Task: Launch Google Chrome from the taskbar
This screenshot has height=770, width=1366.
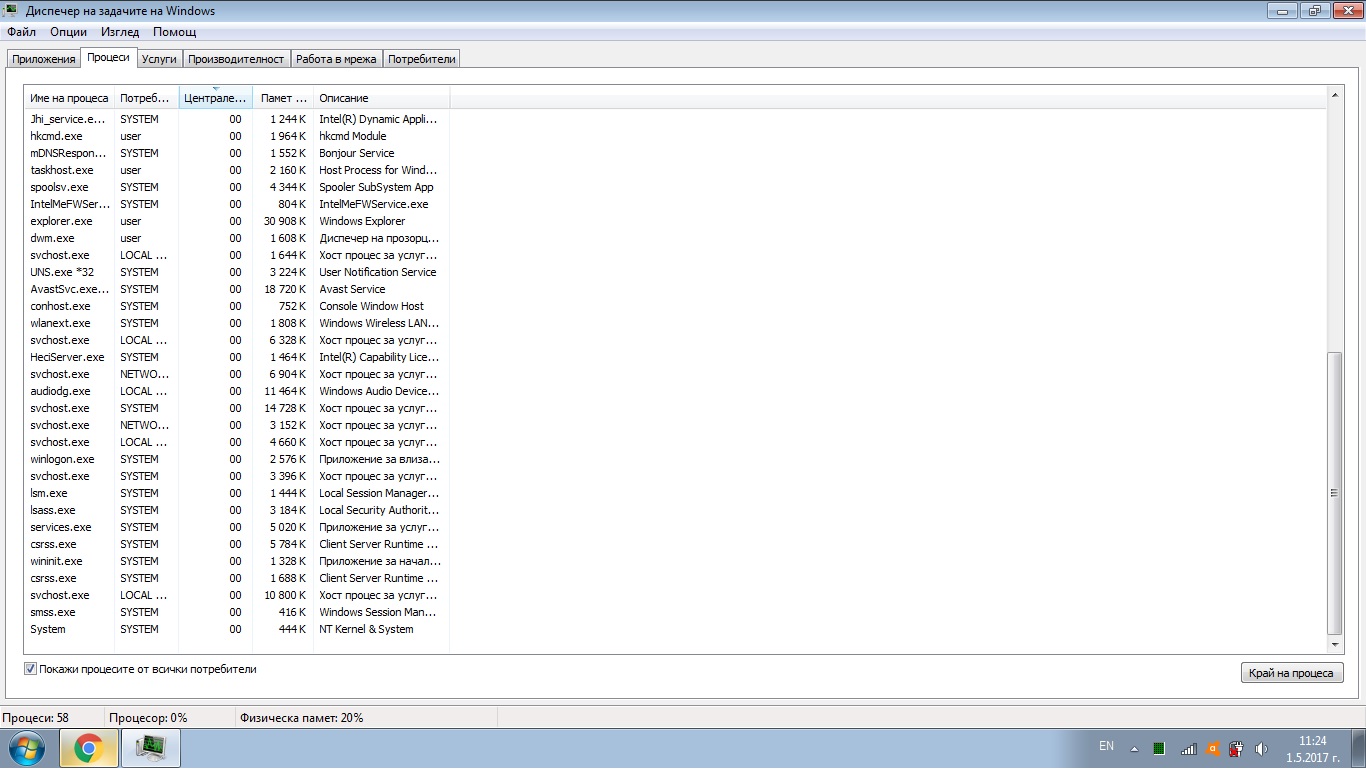Action: click(89, 748)
